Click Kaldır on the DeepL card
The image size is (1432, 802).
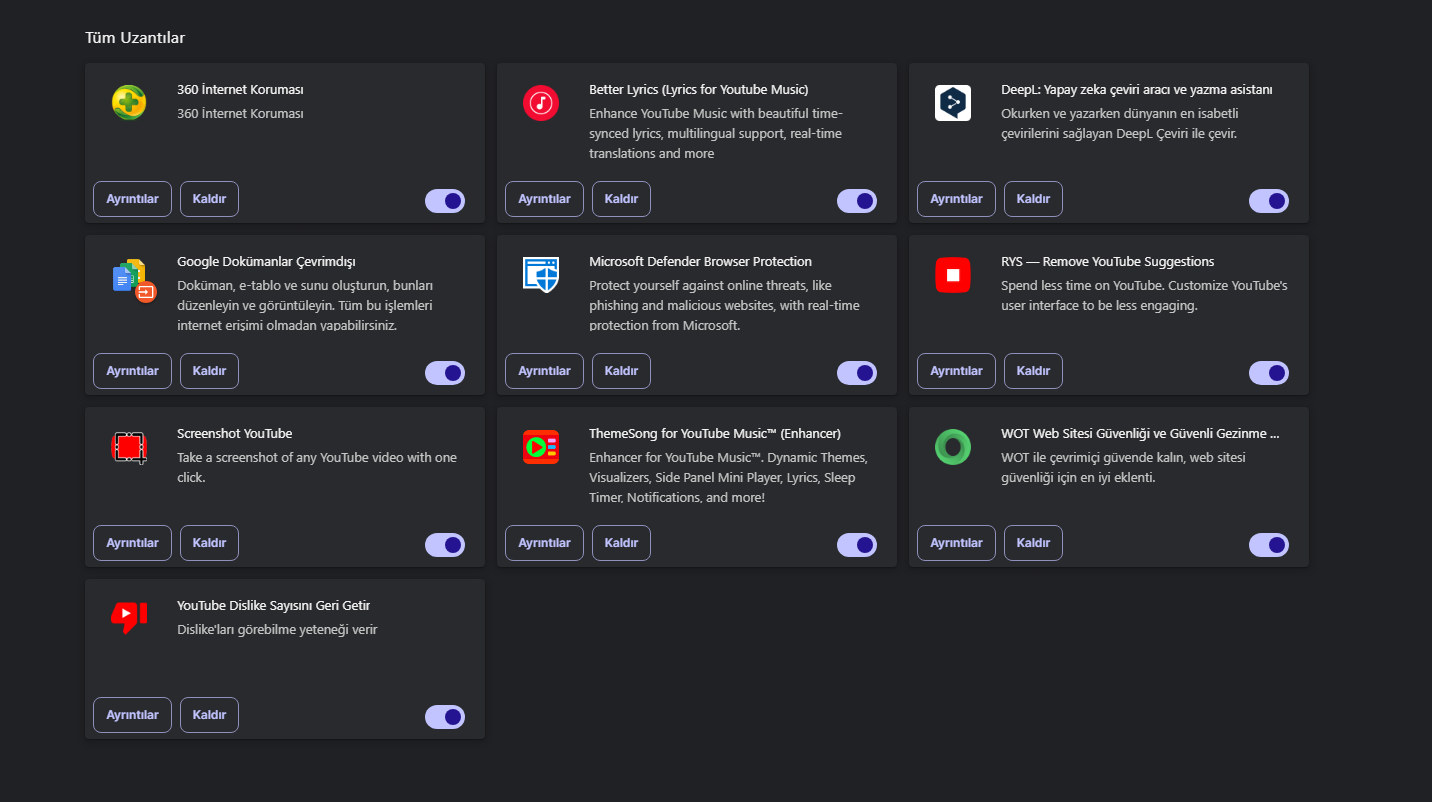[x=1033, y=199]
